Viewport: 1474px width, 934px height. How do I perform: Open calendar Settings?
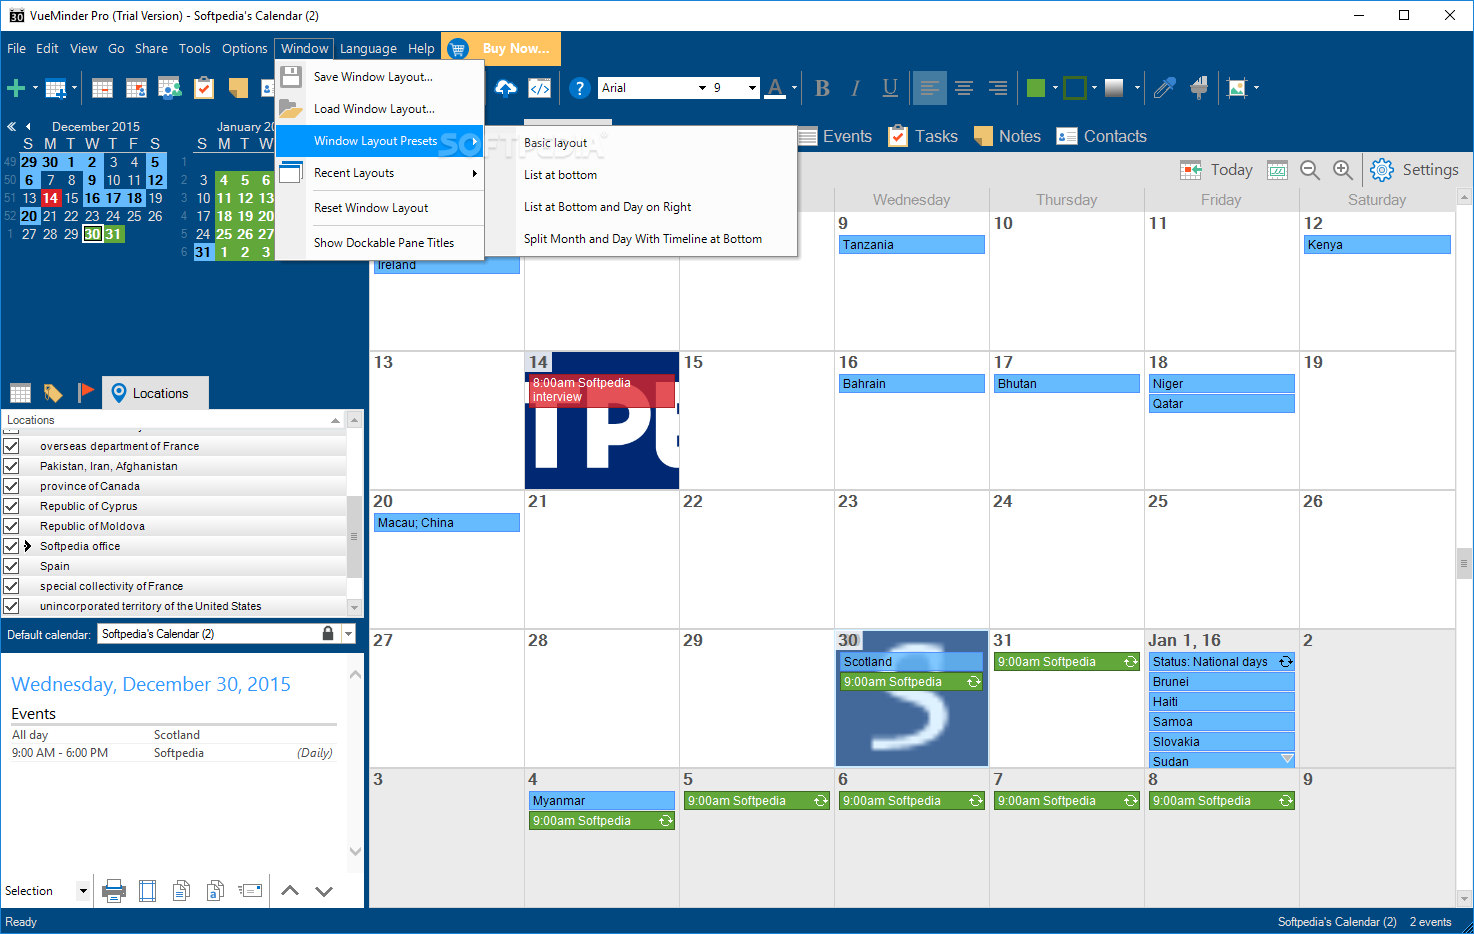pos(1414,170)
